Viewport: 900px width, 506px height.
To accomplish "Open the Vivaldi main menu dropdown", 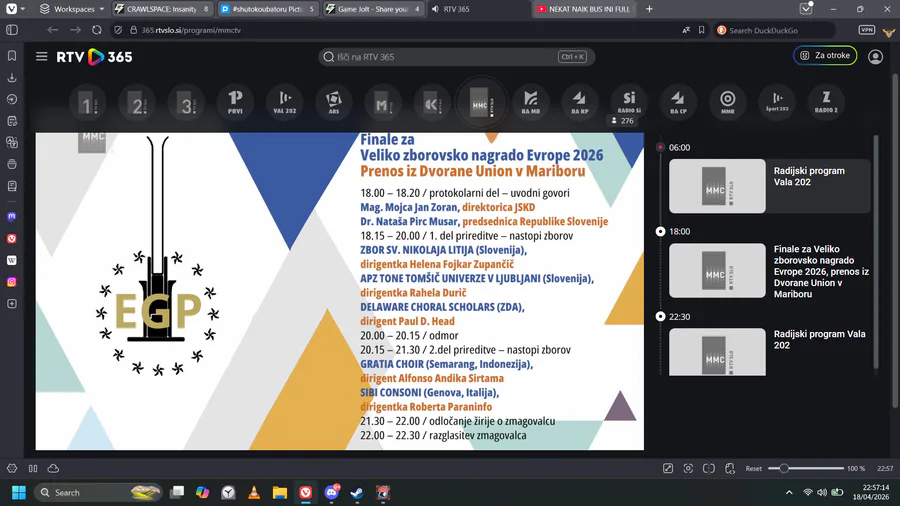I will 14,9.
